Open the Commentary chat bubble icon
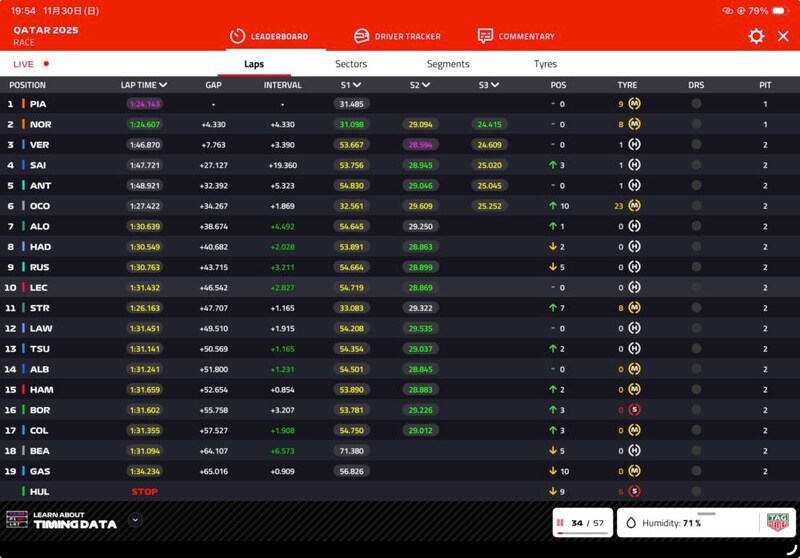The height and width of the screenshot is (558, 800). 485,36
